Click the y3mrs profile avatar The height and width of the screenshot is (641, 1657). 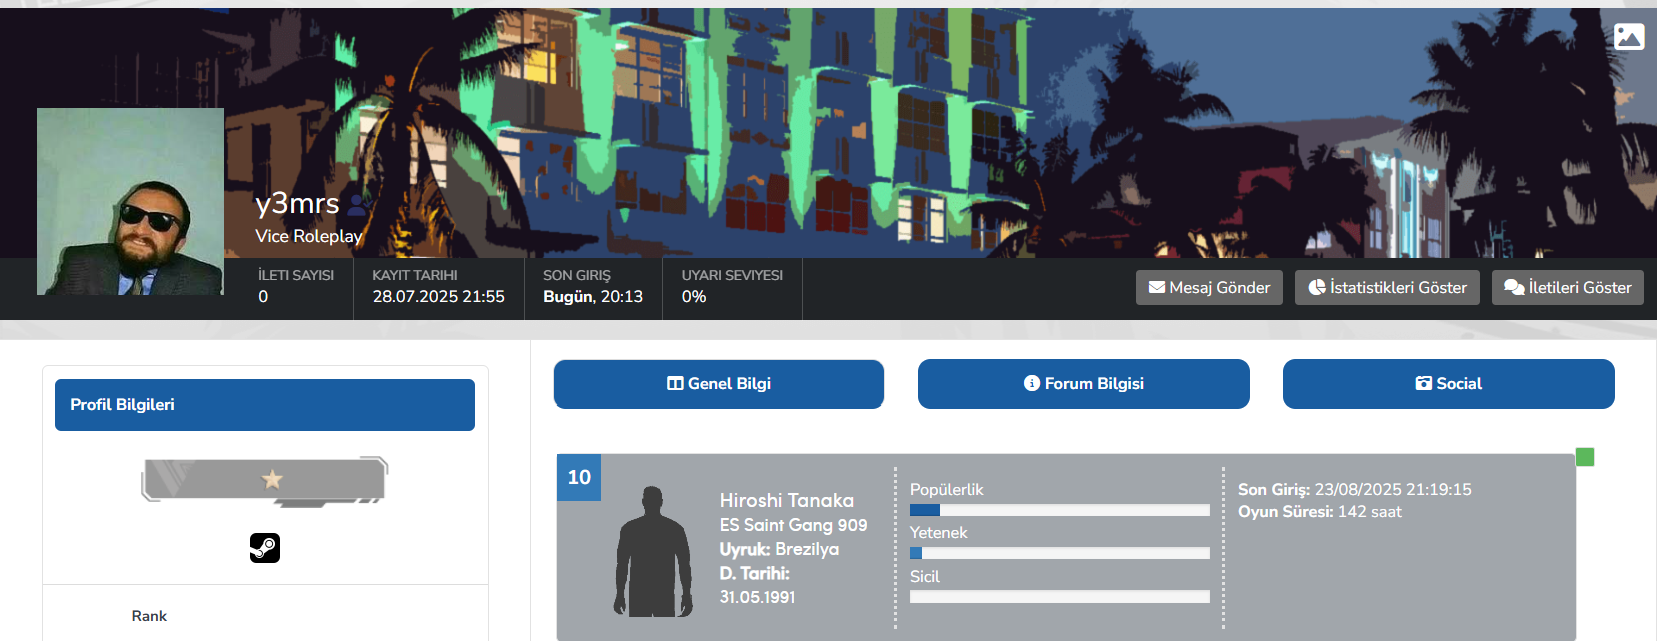click(130, 201)
